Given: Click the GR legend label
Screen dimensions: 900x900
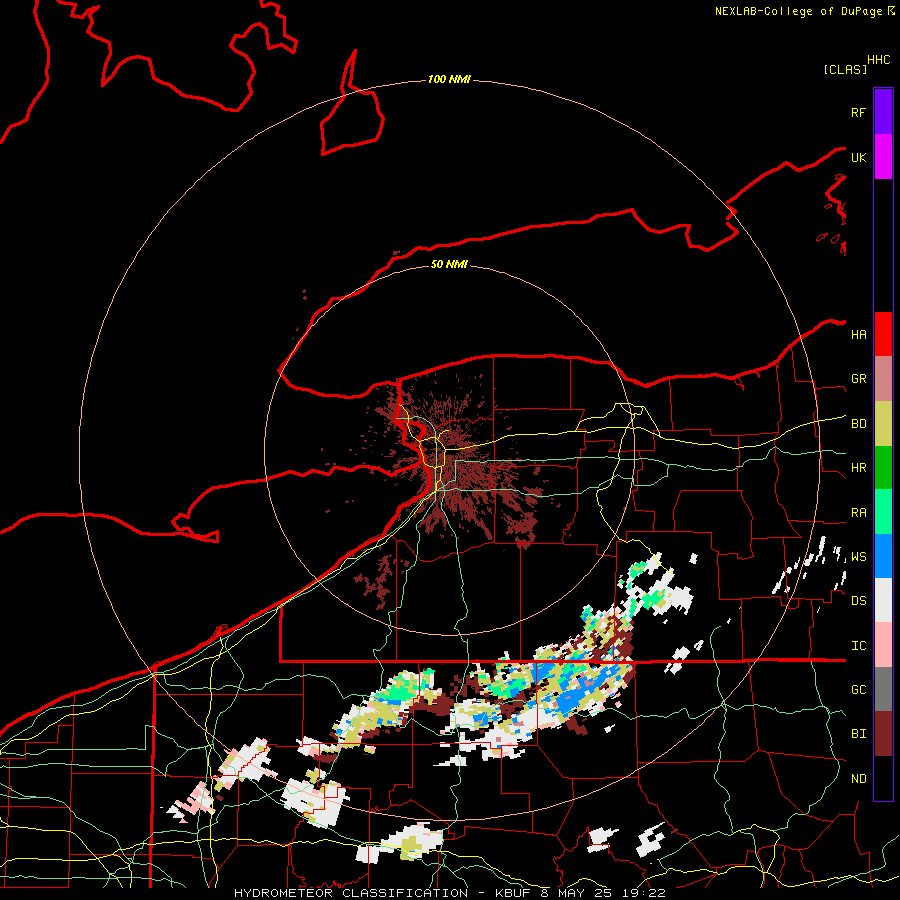Looking at the screenshot, I should click(858, 379).
